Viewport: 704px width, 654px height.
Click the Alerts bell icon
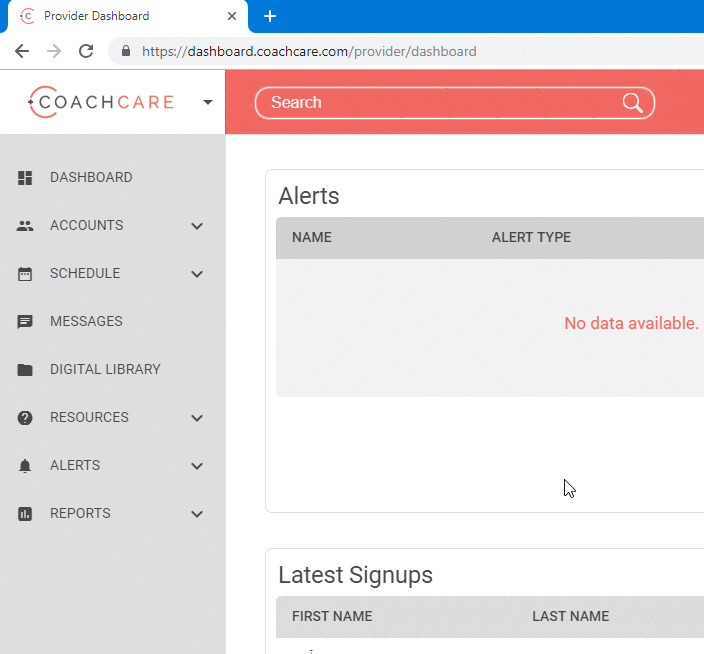25,466
